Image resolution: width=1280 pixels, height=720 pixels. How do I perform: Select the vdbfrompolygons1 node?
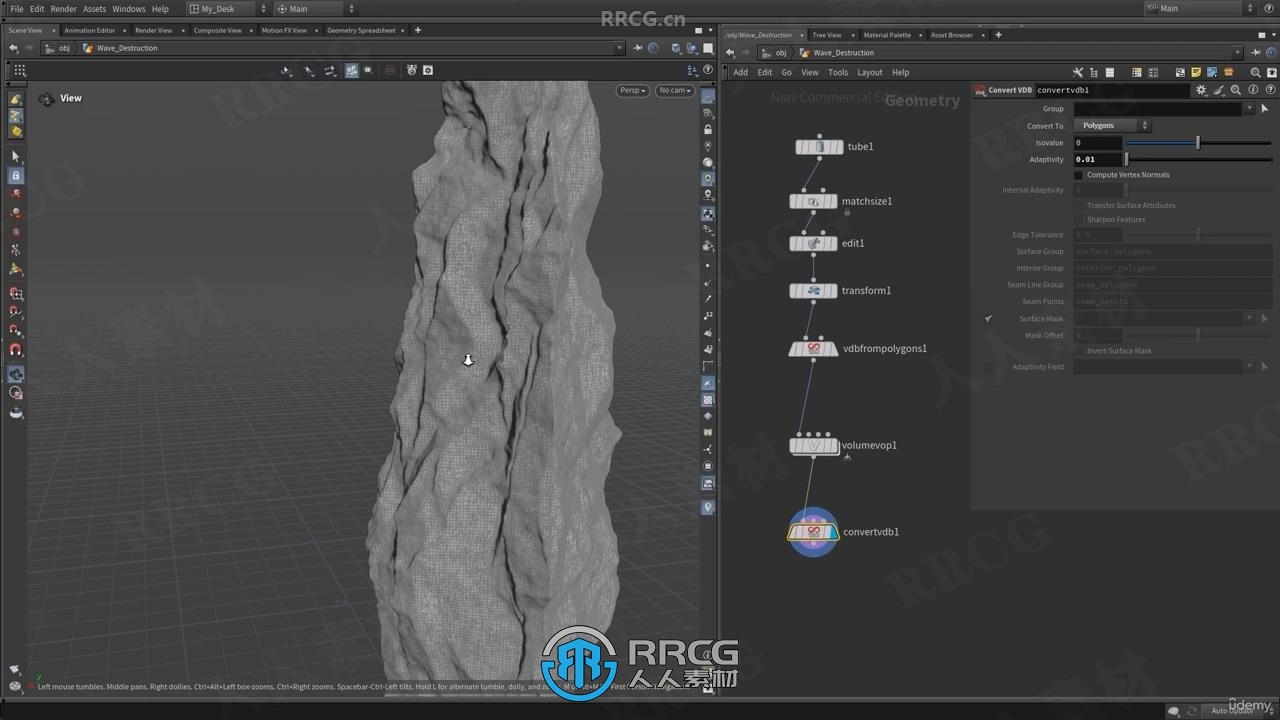(x=813, y=349)
